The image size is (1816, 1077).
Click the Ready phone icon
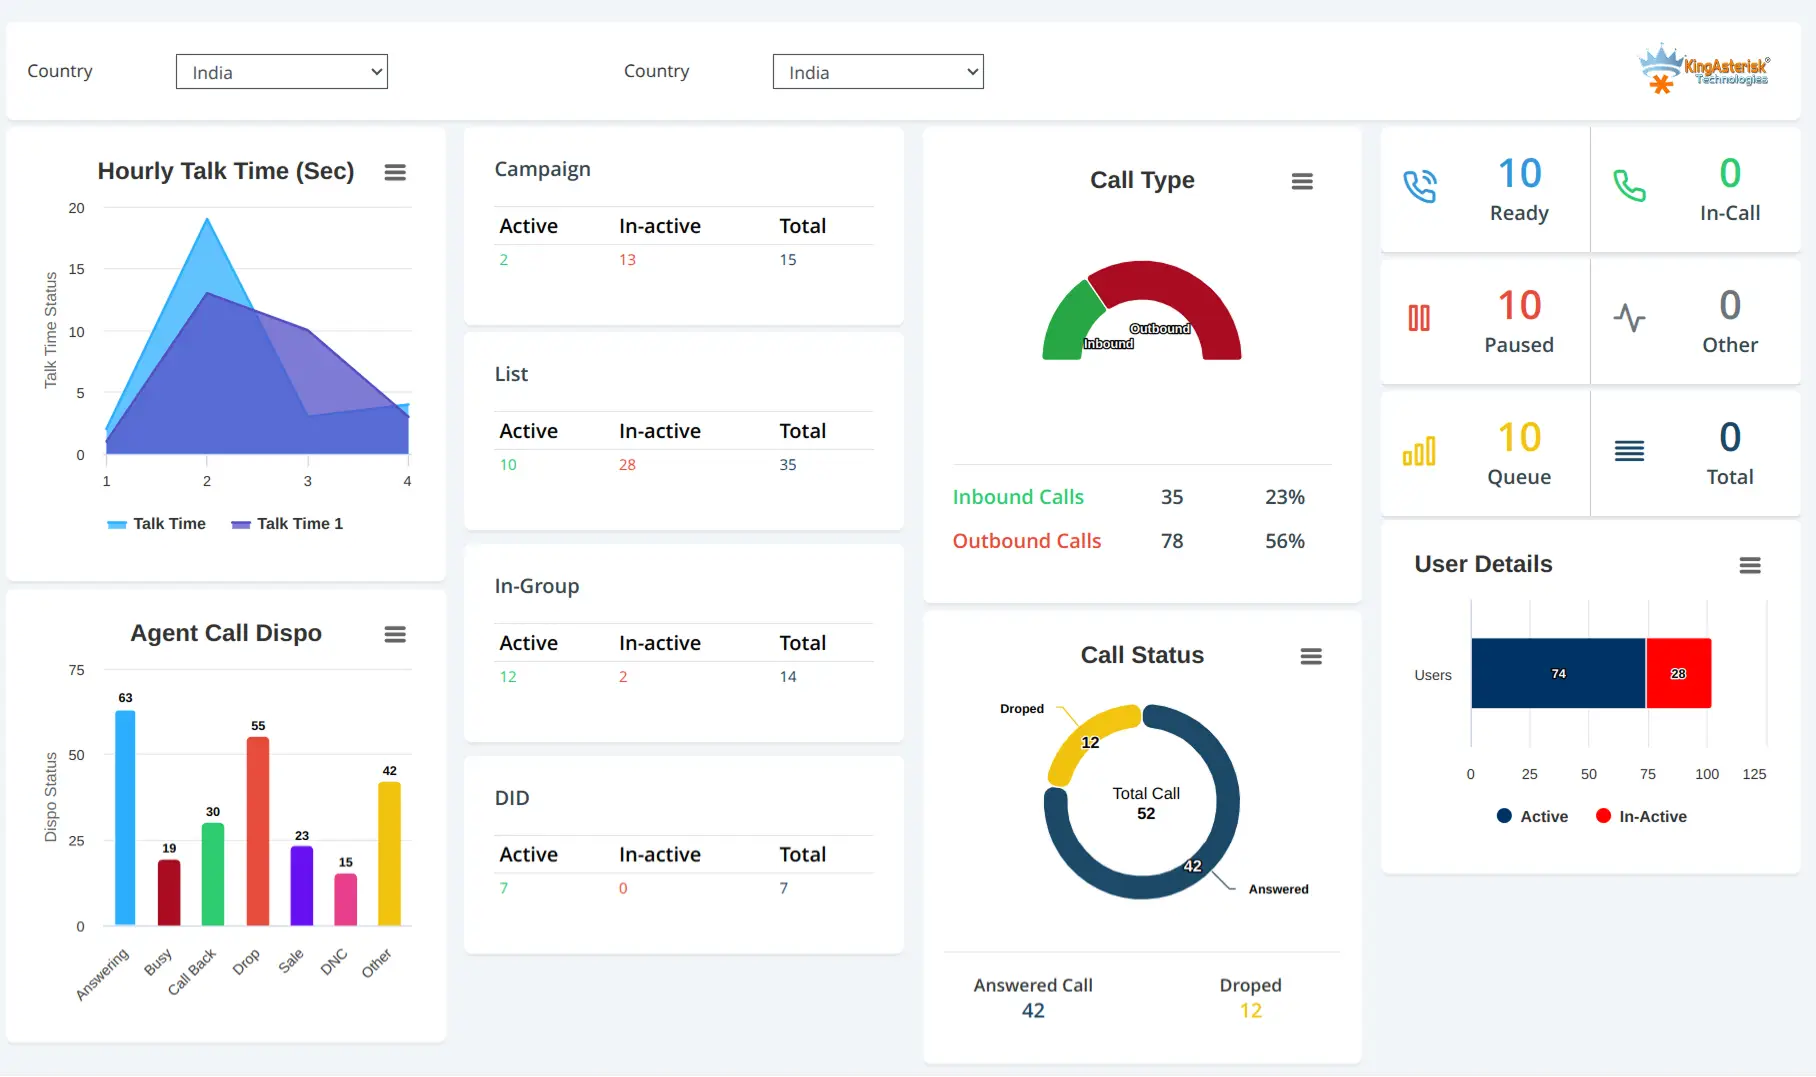coord(1423,186)
